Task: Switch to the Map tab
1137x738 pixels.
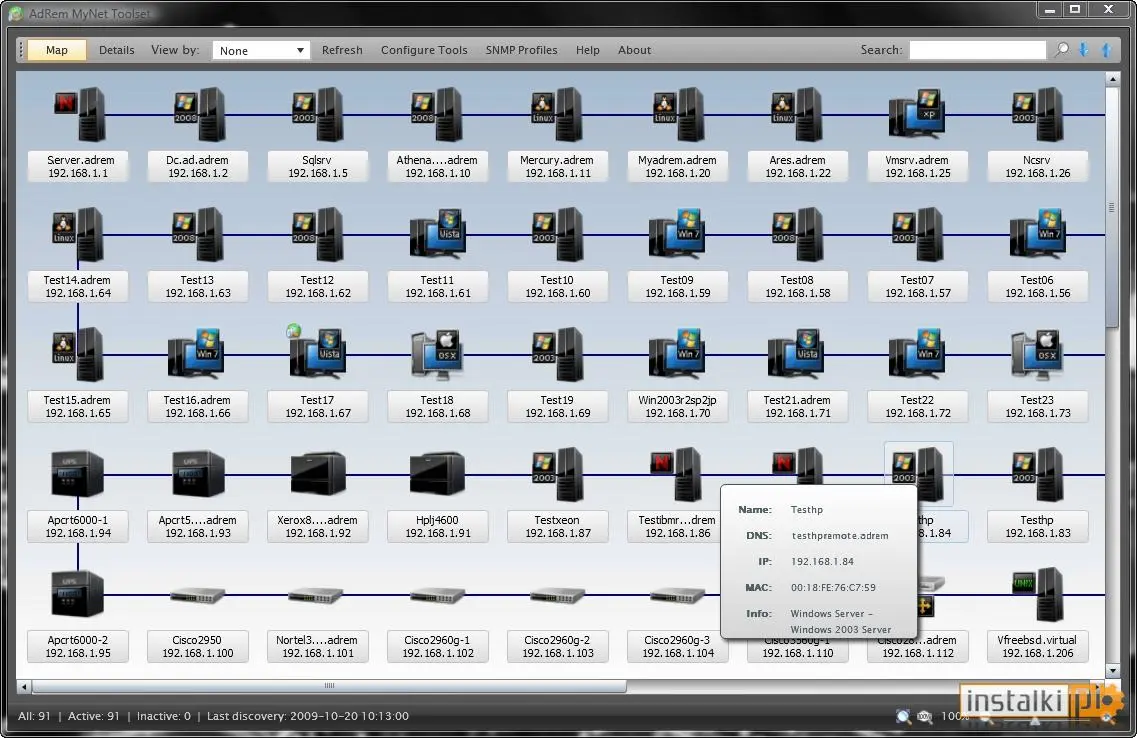Action: (x=57, y=50)
